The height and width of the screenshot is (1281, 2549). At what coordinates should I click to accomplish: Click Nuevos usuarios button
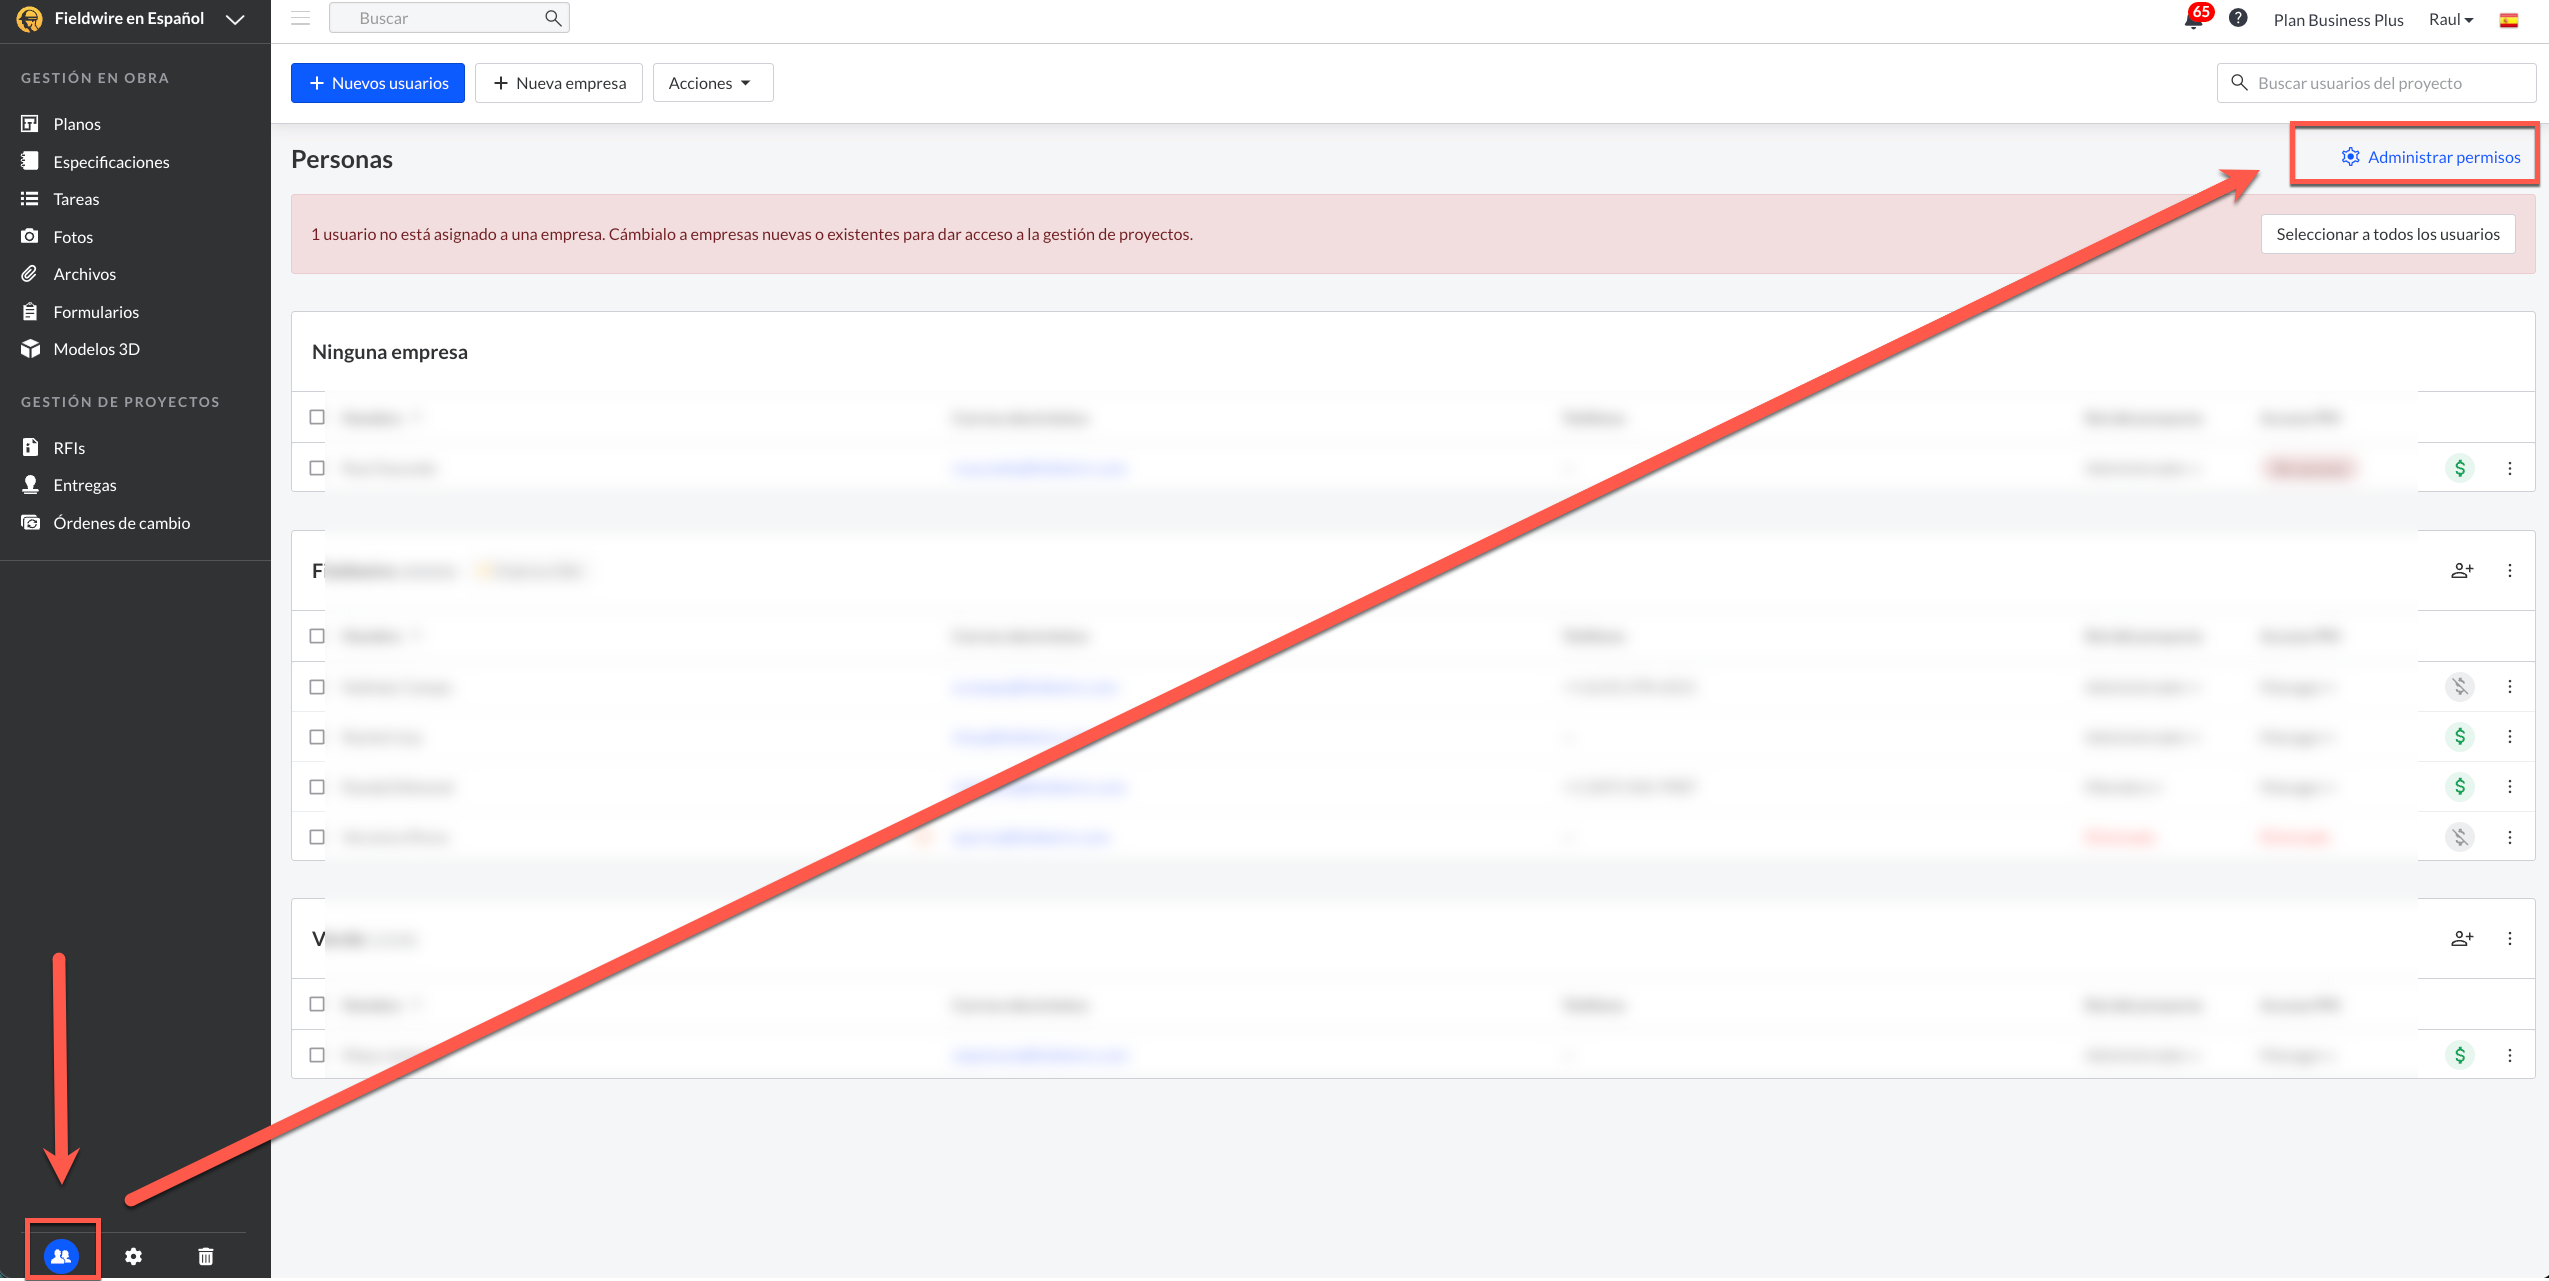coord(378,83)
